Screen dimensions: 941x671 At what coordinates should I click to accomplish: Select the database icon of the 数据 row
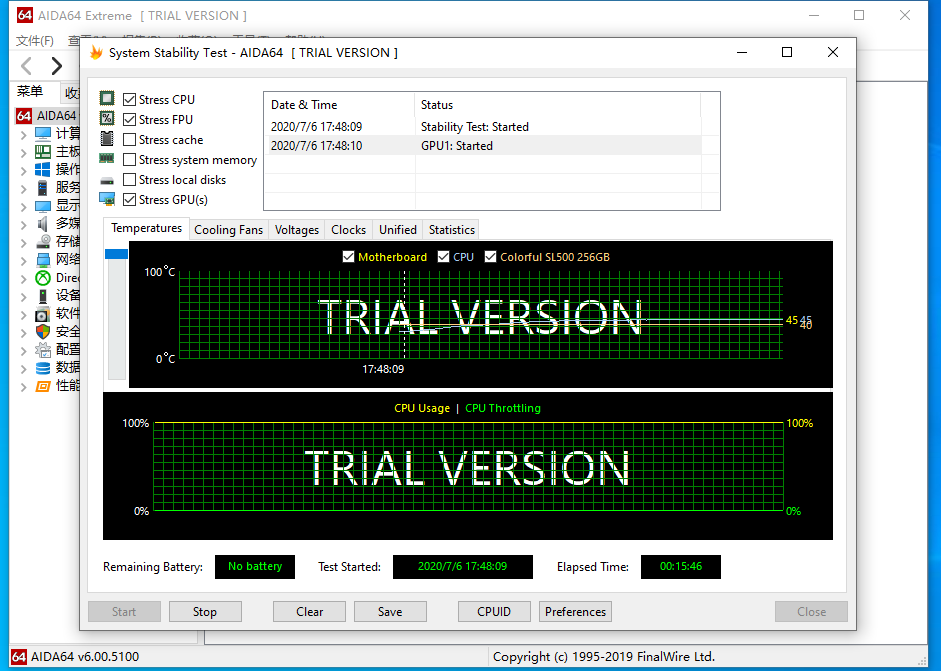click(x=43, y=367)
